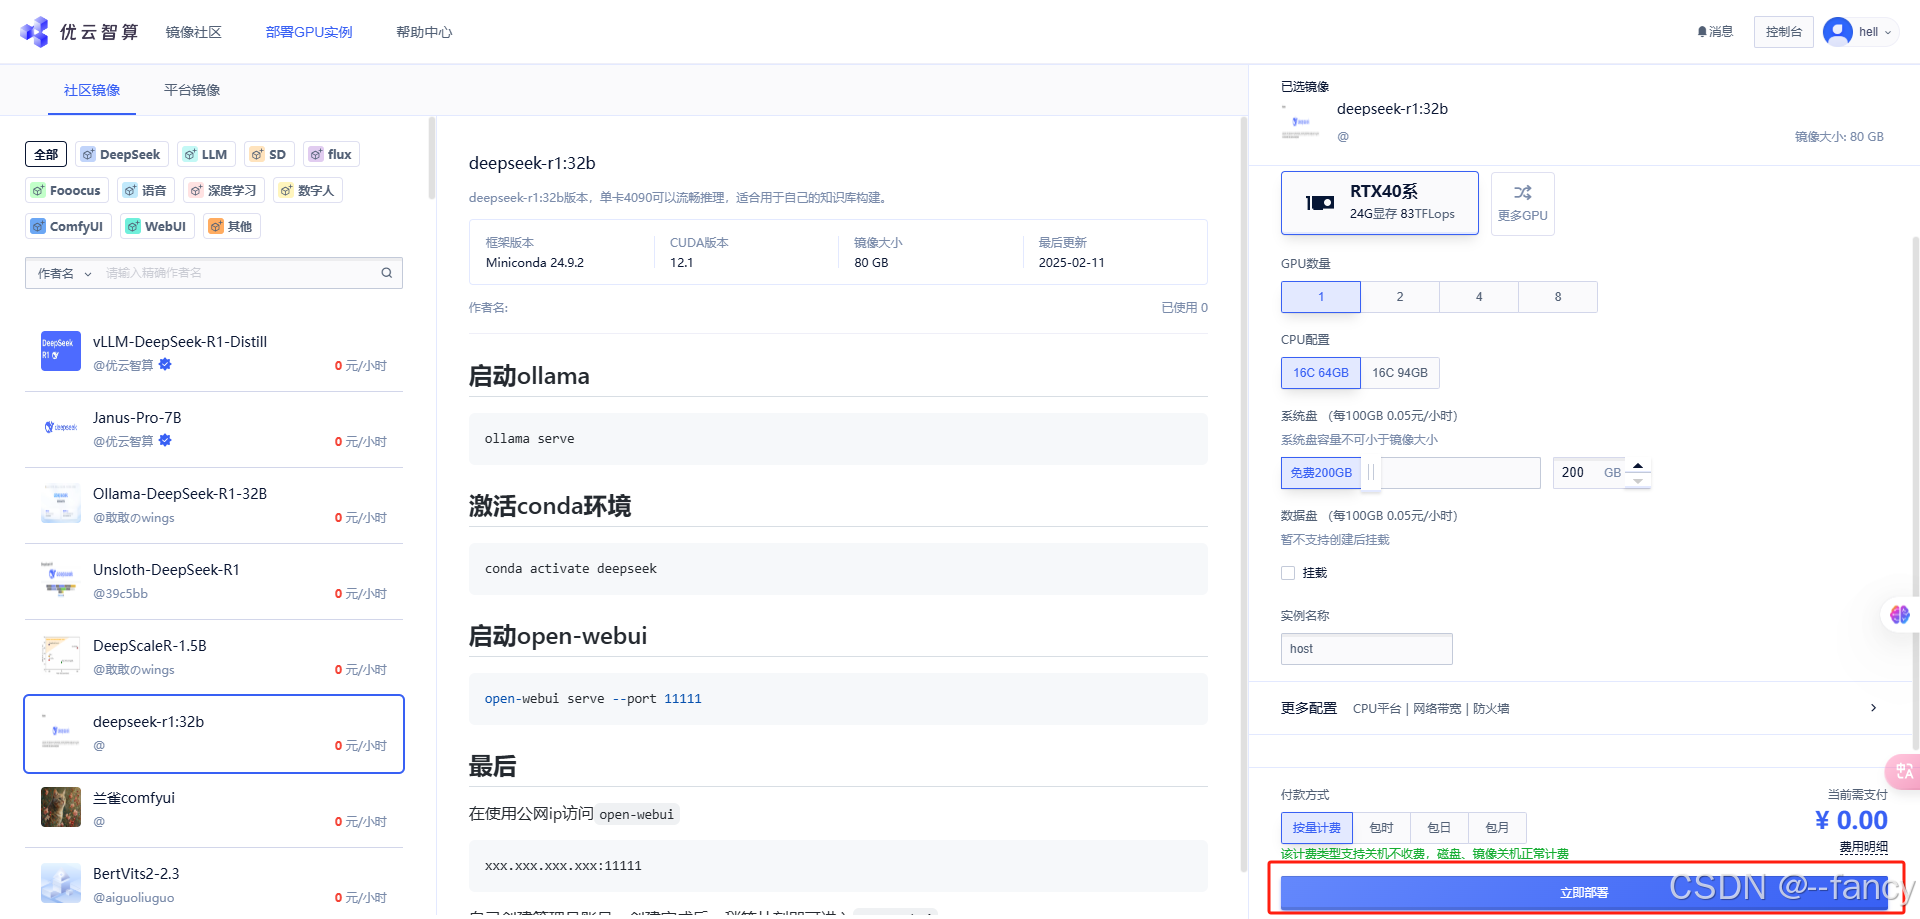The image size is (1920, 919).
Task: Click the 立即部署 deploy button
Action: 1584,892
